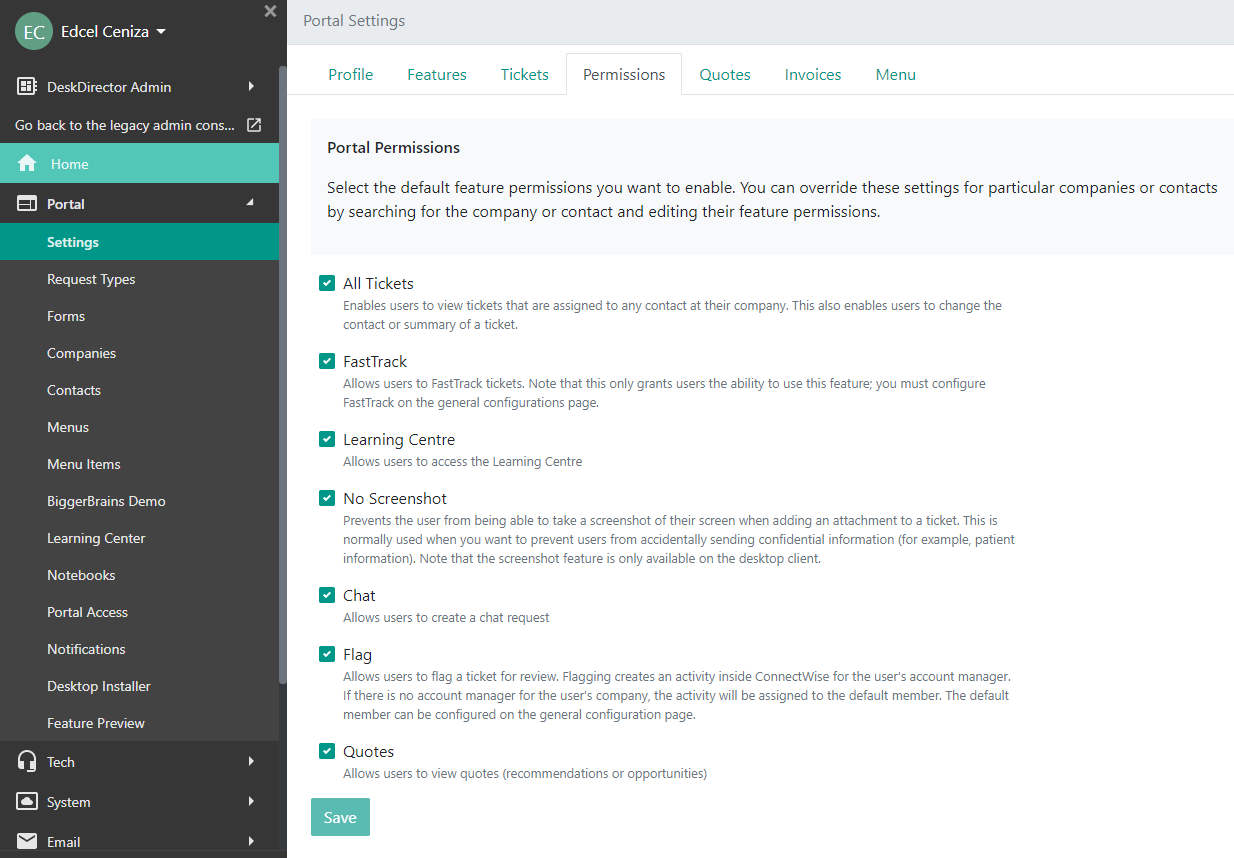
Task: Collapse the Portal section arrow
Action: pos(250,203)
